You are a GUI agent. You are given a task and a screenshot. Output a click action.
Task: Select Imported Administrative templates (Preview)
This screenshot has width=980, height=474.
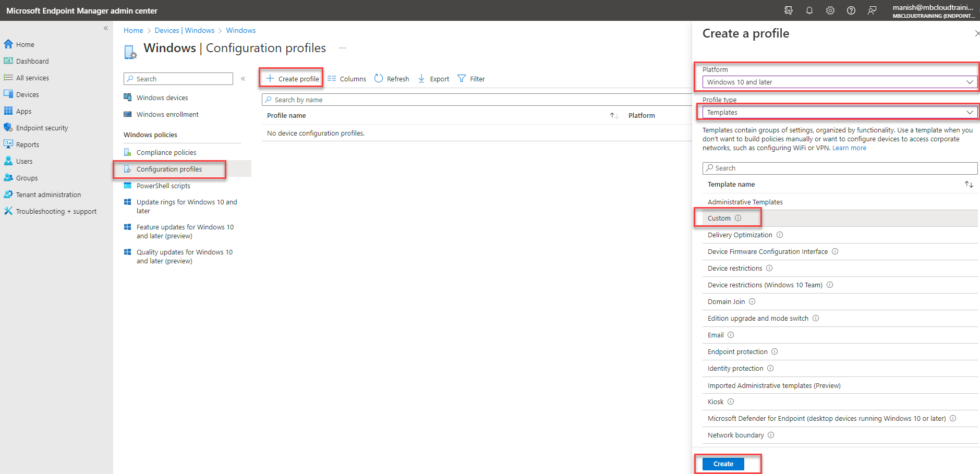(x=840, y=385)
